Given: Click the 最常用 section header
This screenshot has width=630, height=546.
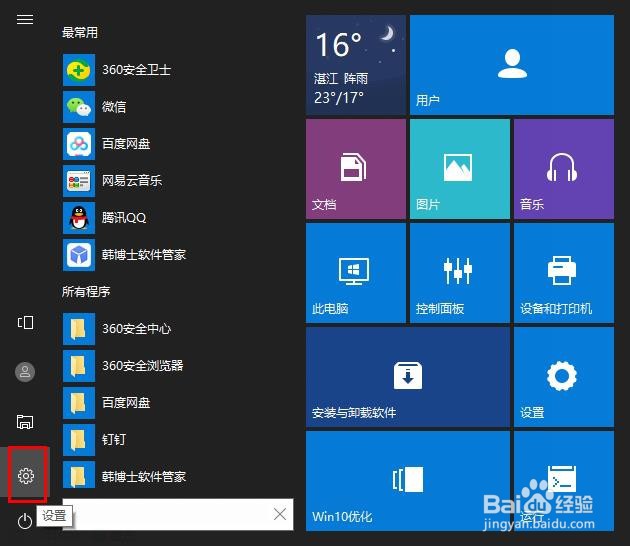Looking at the screenshot, I should click(x=80, y=33).
